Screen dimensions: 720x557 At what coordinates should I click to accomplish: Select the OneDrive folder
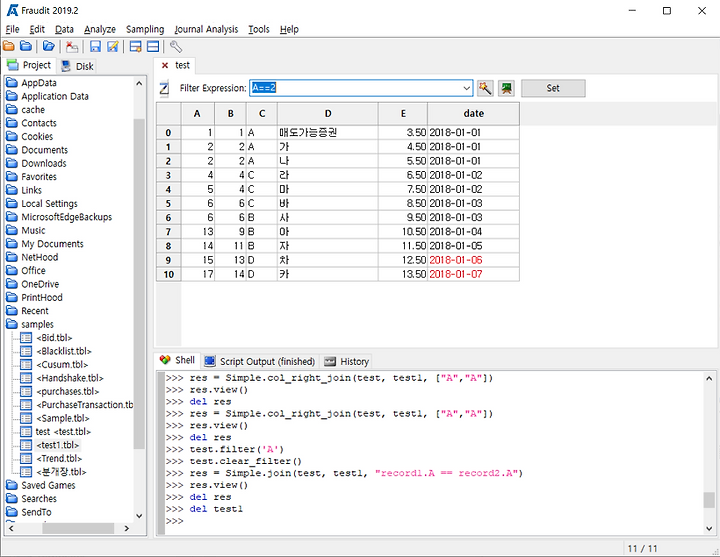coord(40,284)
